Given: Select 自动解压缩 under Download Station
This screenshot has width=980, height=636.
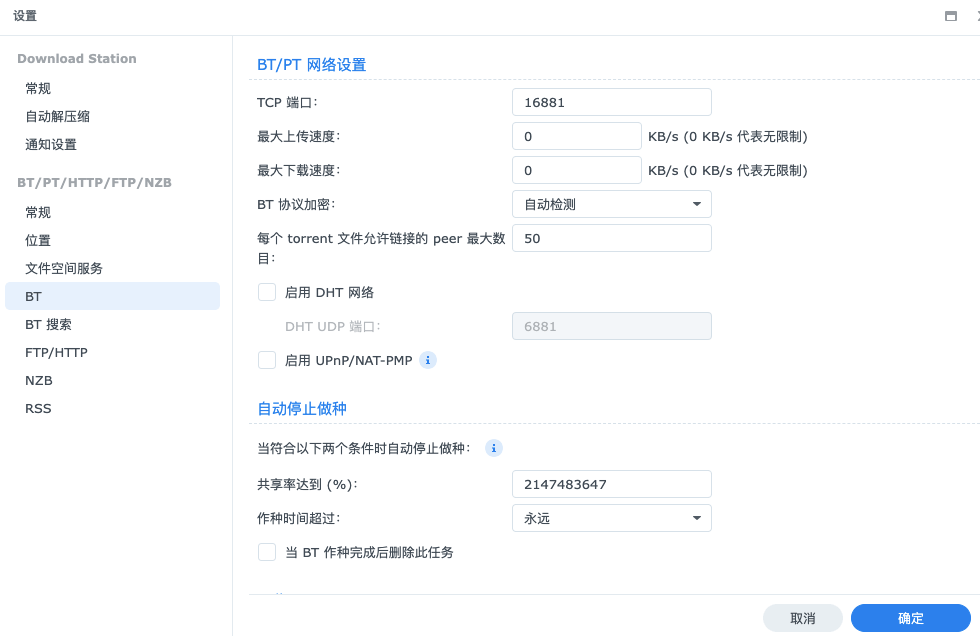Looking at the screenshot, I should click(57, 116).
